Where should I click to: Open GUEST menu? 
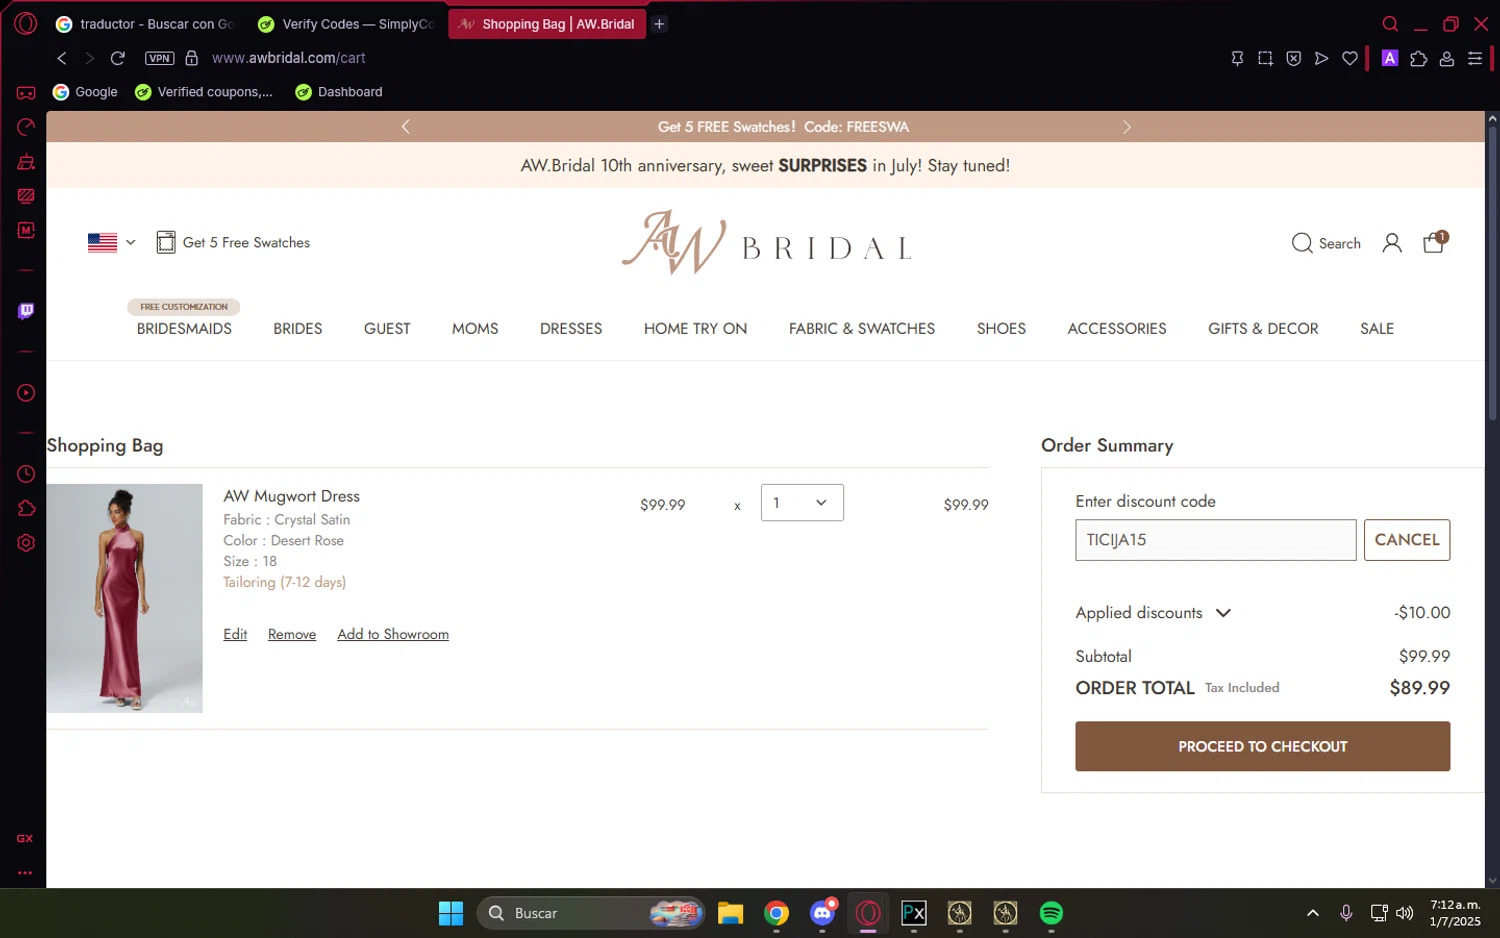point(387,329)
